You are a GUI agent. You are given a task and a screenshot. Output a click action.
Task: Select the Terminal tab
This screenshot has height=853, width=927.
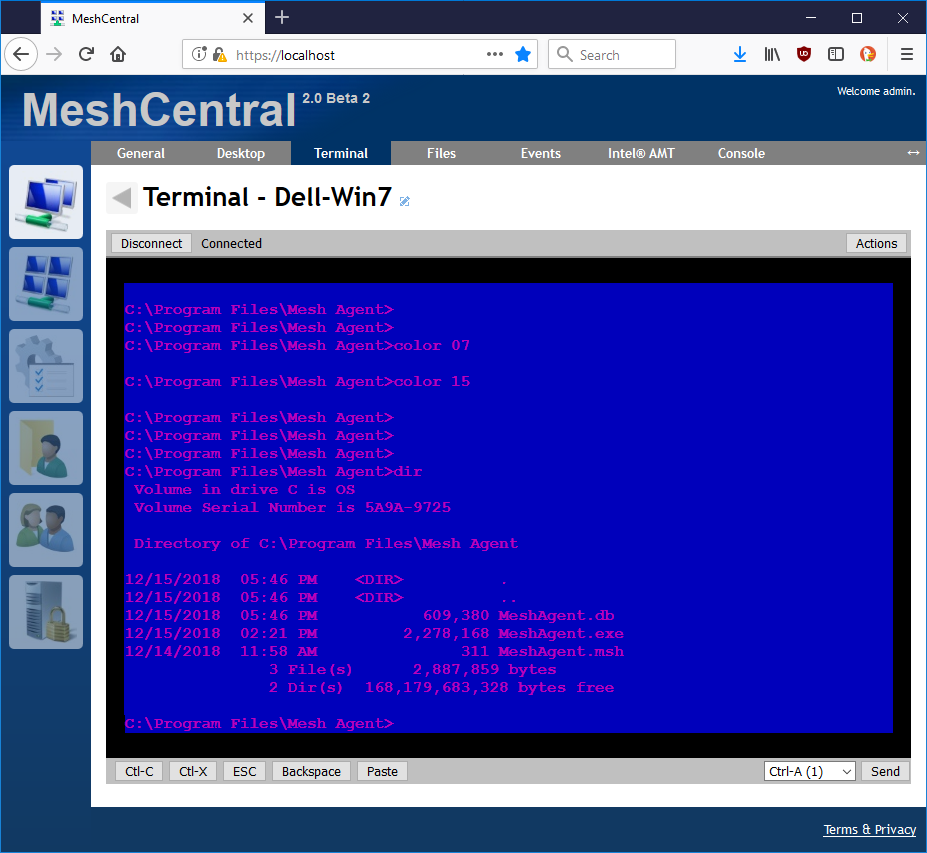click(x=341, y=153)
